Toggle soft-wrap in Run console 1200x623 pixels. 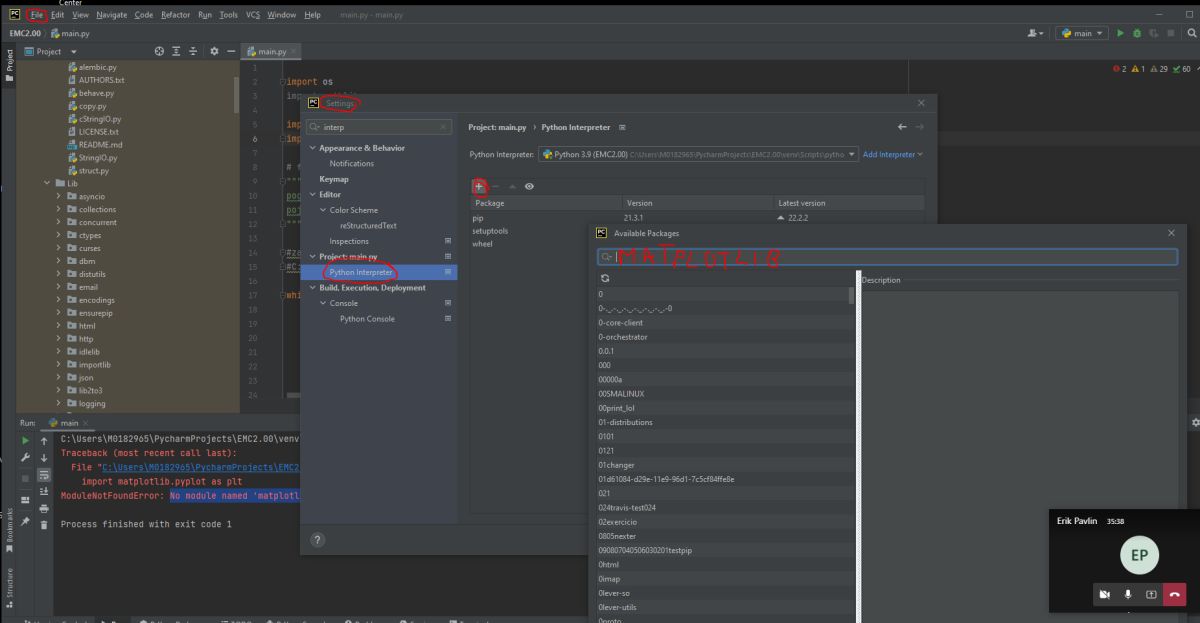tap(44, 475)
